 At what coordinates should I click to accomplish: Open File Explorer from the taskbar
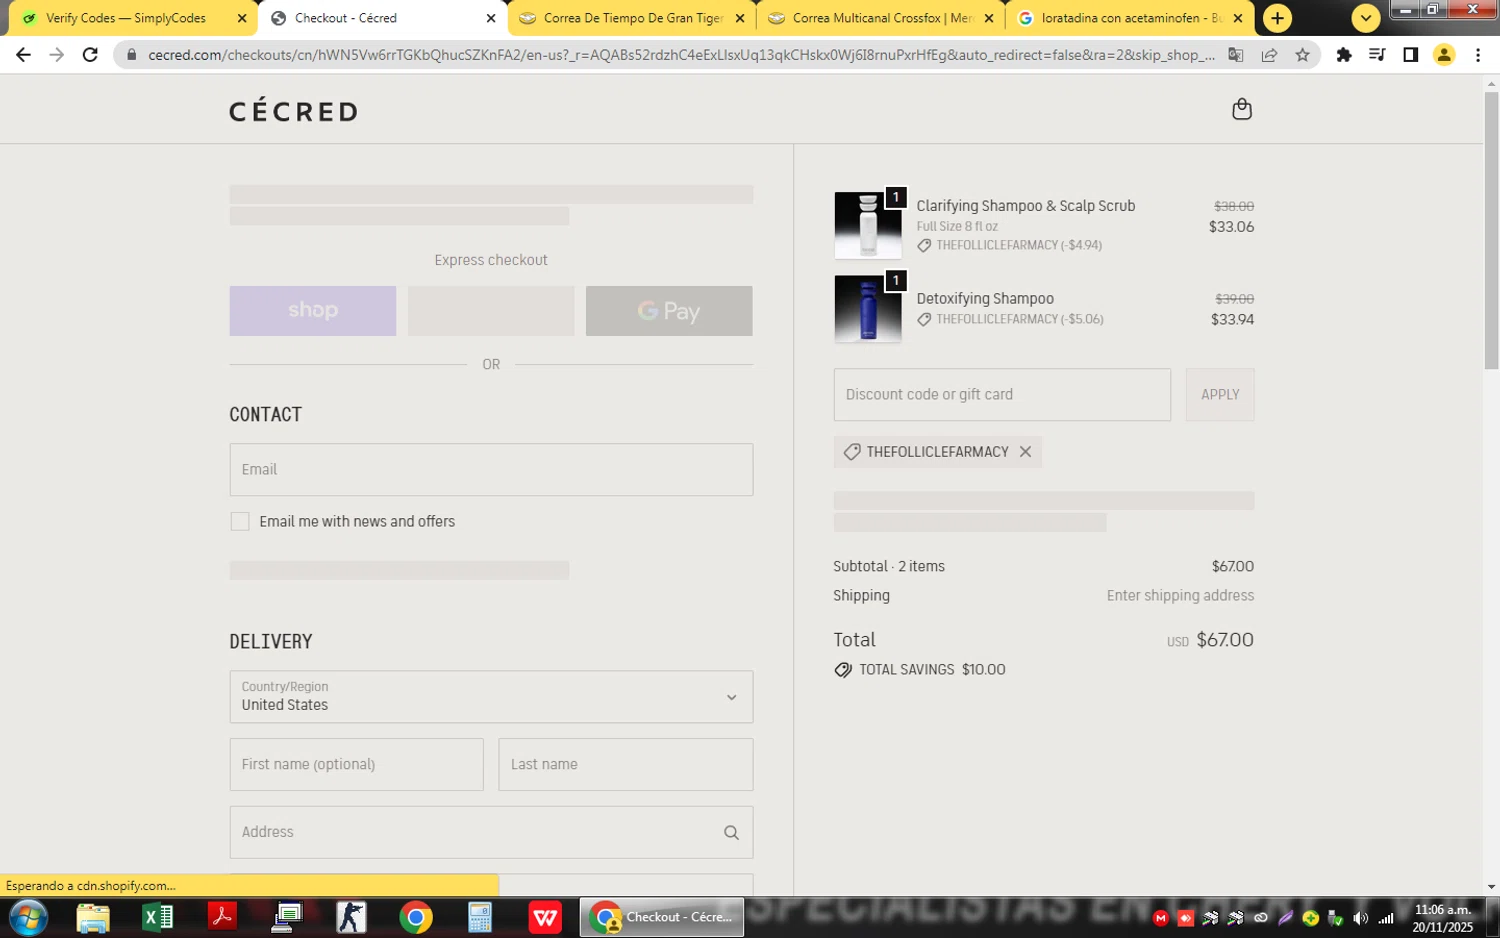(93, 917)
